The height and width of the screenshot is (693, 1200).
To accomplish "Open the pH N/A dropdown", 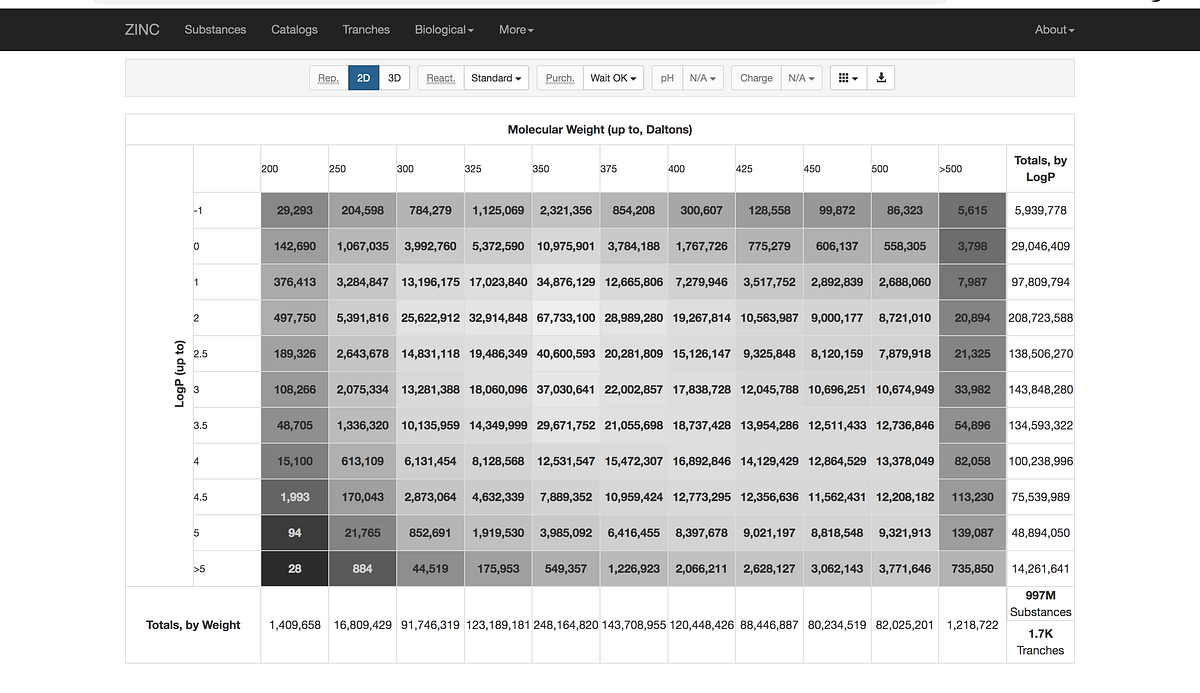I will [701, 77].
